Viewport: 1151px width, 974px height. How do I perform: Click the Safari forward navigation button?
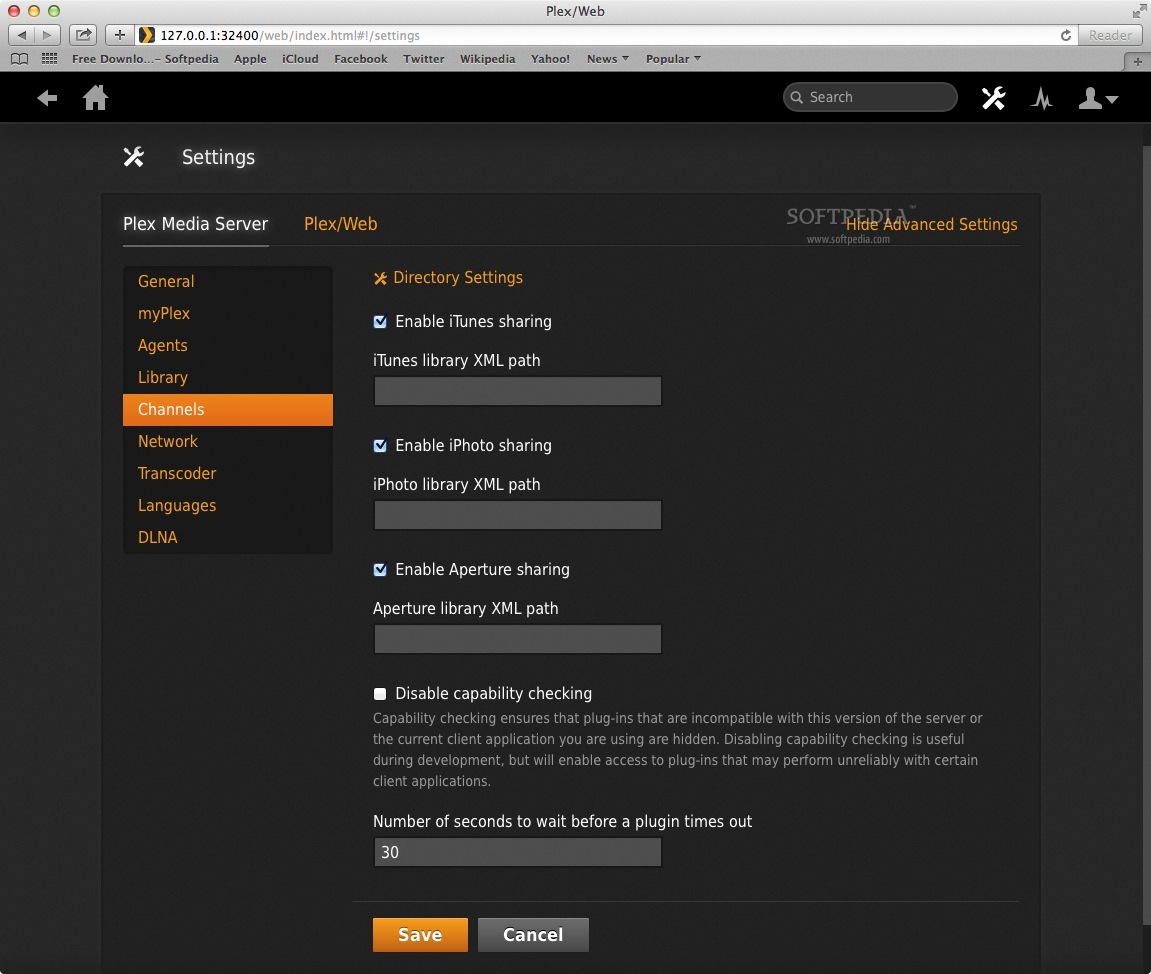tap(47, 34)
